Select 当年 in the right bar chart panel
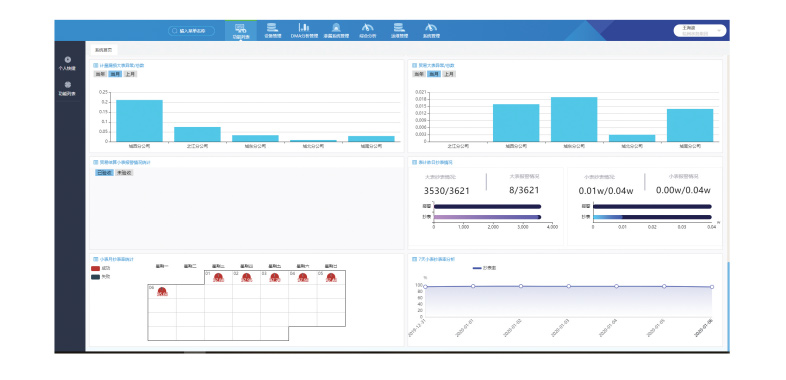The image size is (786, 380). [419, 74]
